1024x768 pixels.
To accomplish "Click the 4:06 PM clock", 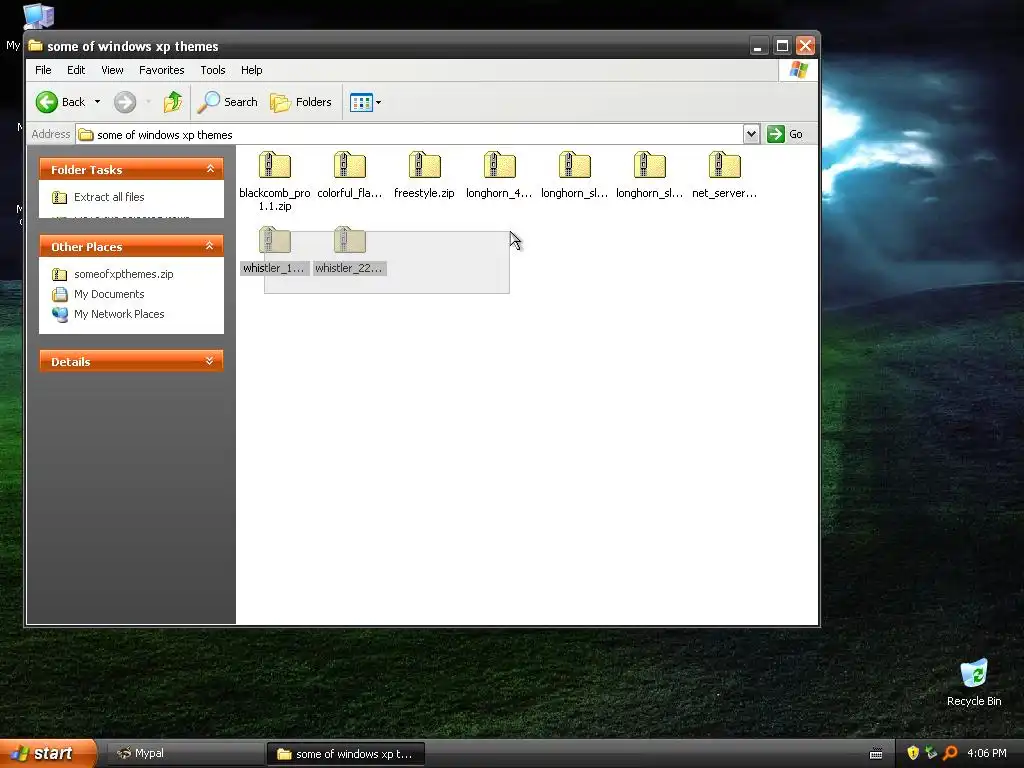I will [987, 753].
